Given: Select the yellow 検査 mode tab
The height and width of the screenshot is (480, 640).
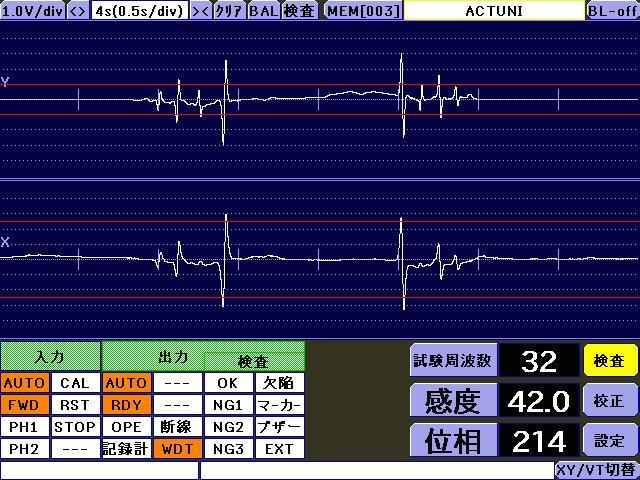Looking at the screenshot, I should click(610, 360).
